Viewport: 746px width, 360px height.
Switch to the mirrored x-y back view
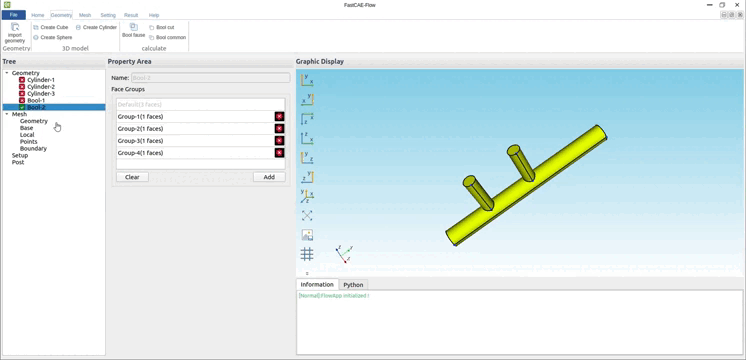[307, 99]
